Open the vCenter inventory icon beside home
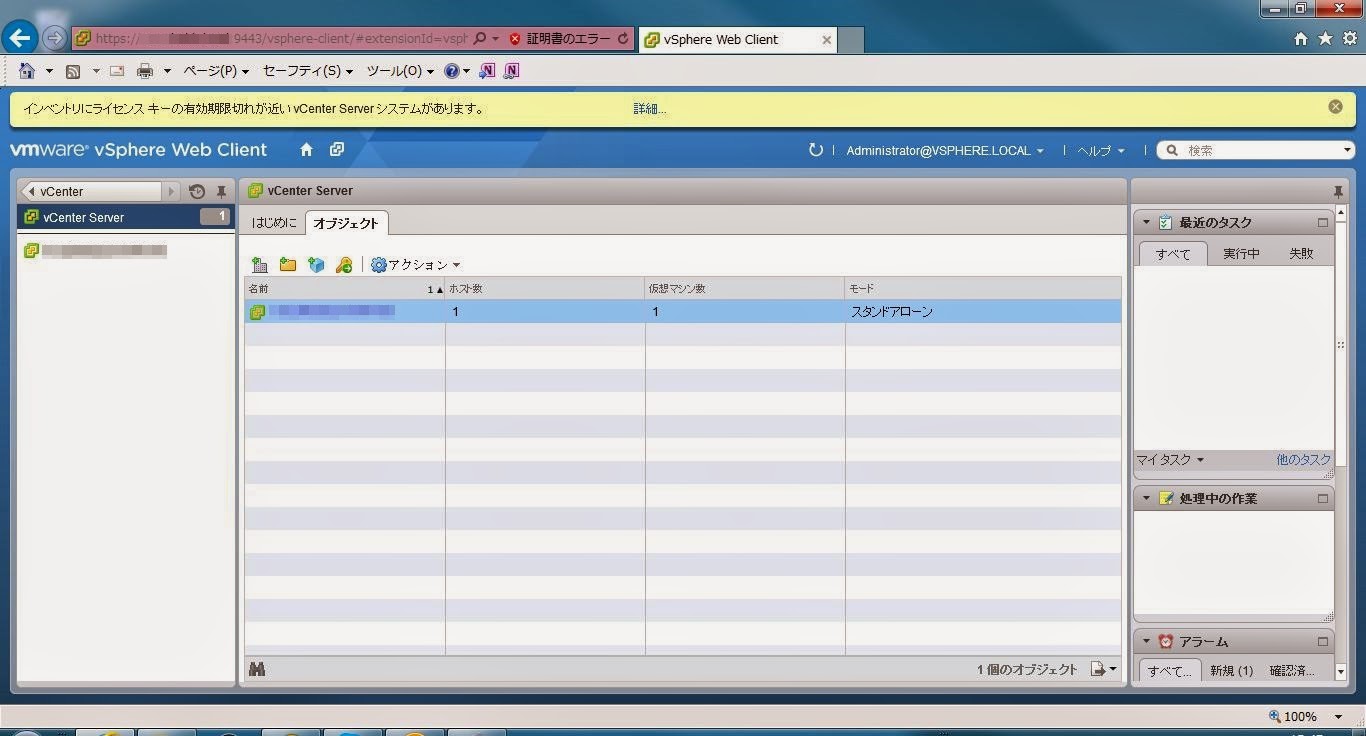 pos(337,150)
